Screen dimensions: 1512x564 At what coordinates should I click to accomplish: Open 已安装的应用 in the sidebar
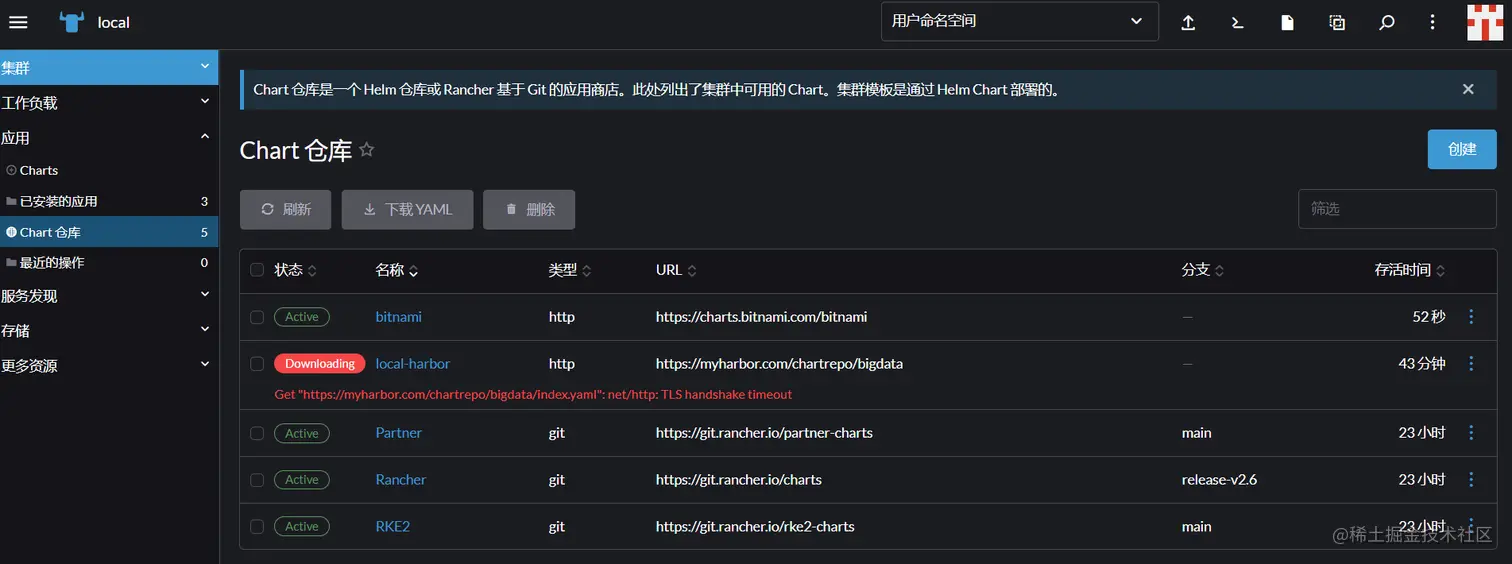(x=109, y=201)
